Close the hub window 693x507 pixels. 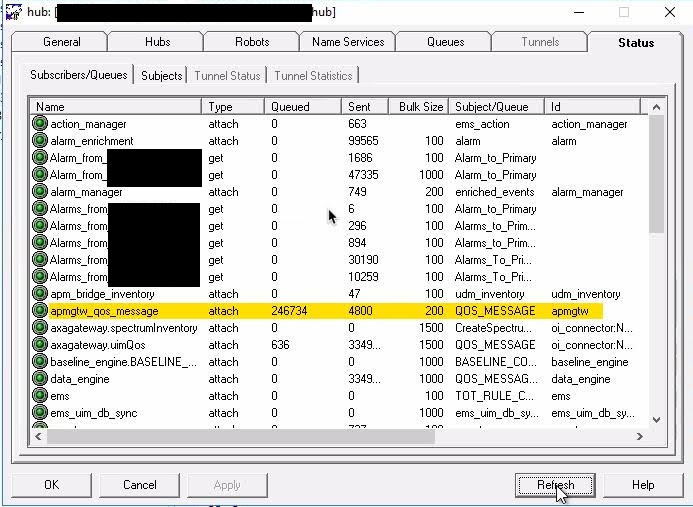click(670, 12)
